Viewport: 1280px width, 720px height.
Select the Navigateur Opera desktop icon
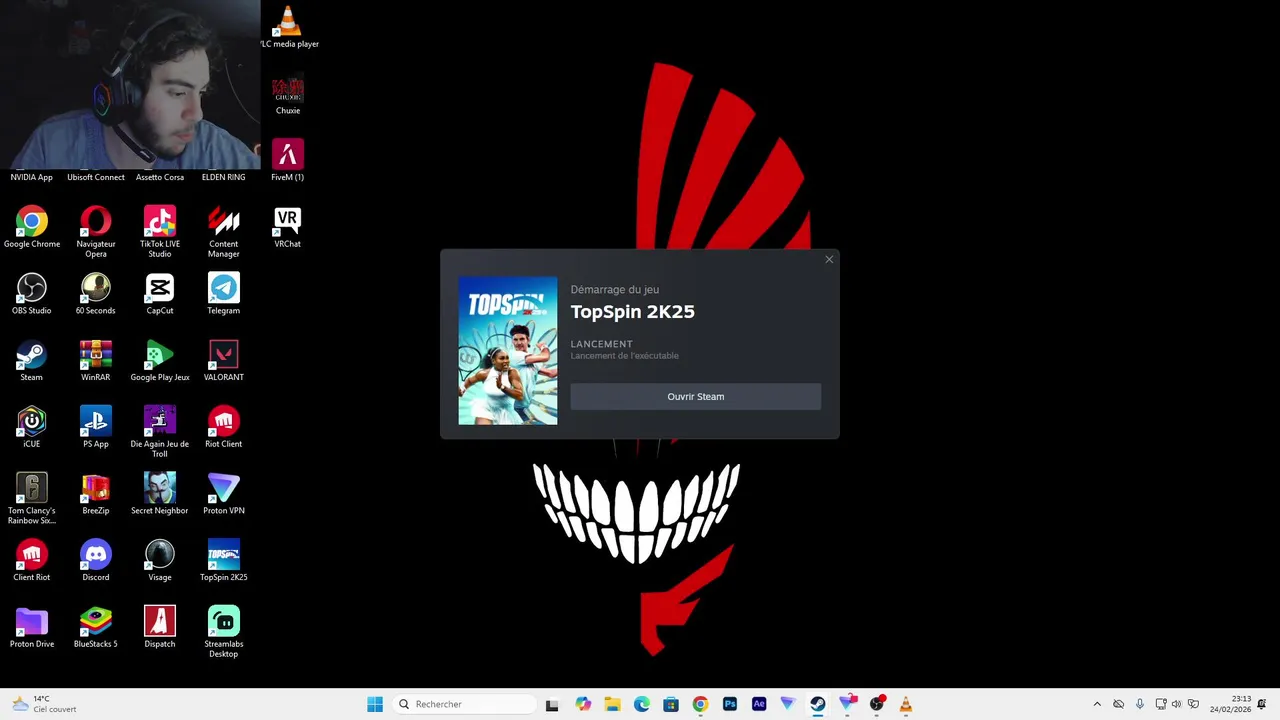click(96, 232)
